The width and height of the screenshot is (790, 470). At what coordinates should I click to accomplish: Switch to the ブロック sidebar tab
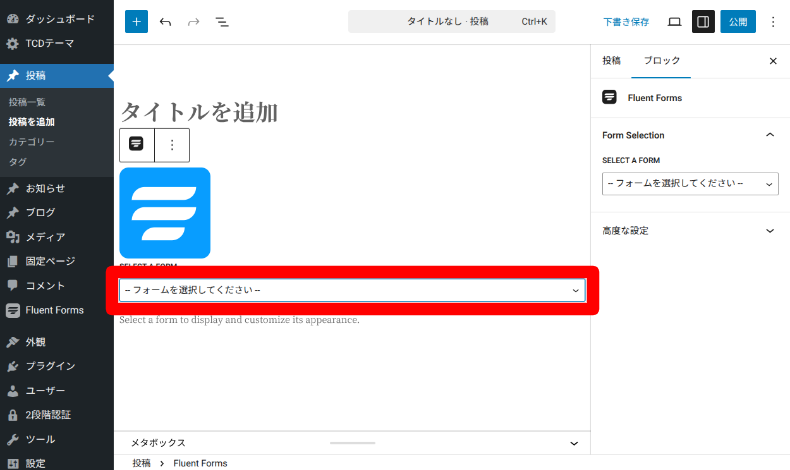coord(662,61)
